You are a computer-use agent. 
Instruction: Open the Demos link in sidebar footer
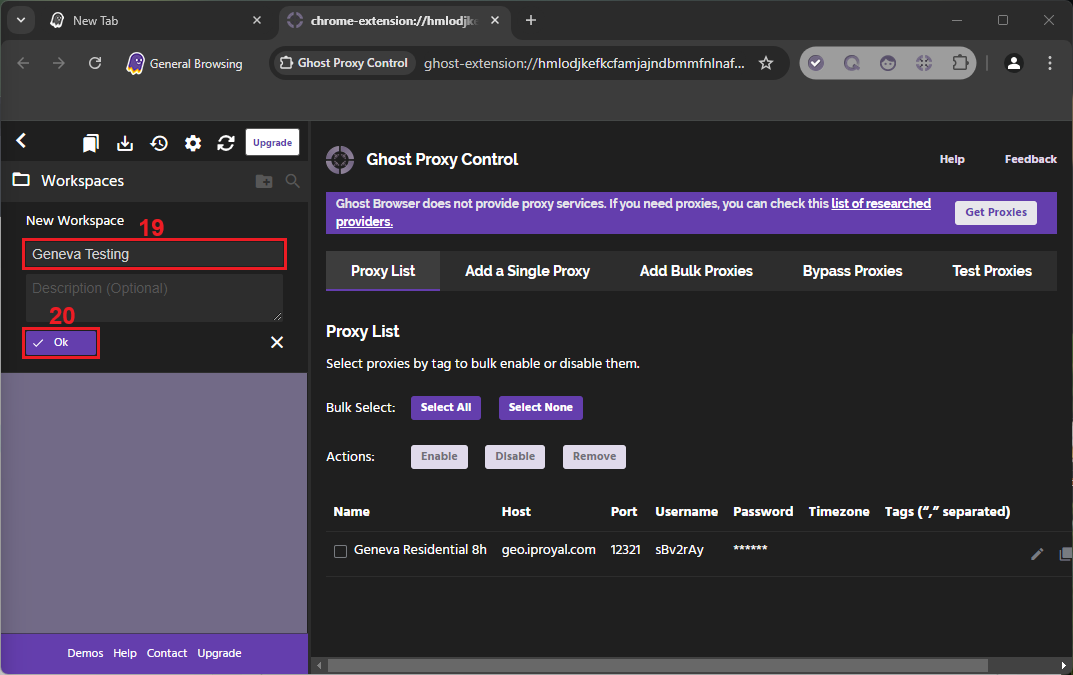tap(85, 653)
